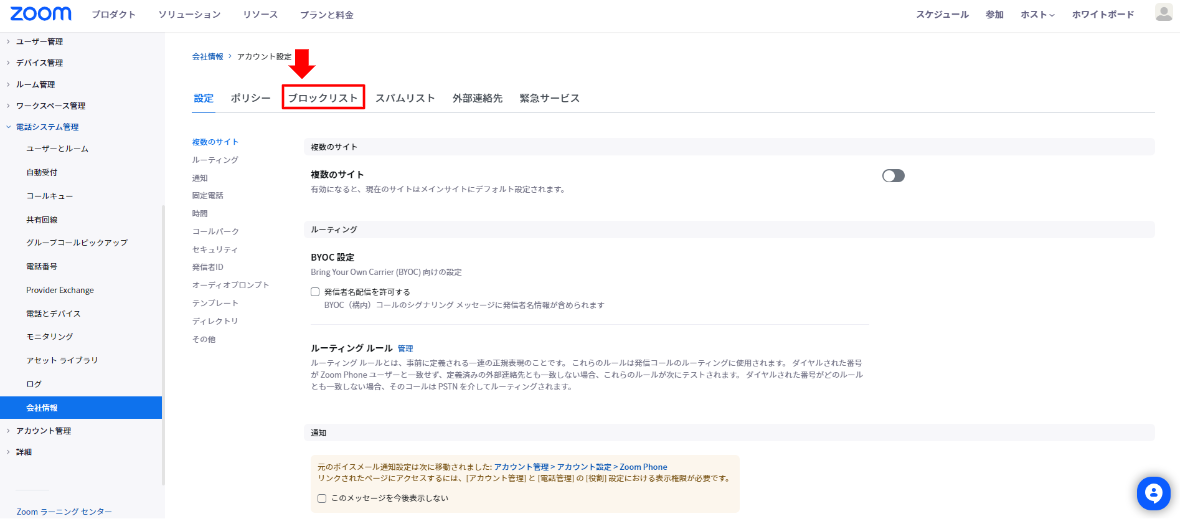Check このメッセージを今後表示しない checkbox
Image resolution: width=1181 pixels, height=521 pixels.
[x=322, y=498]
